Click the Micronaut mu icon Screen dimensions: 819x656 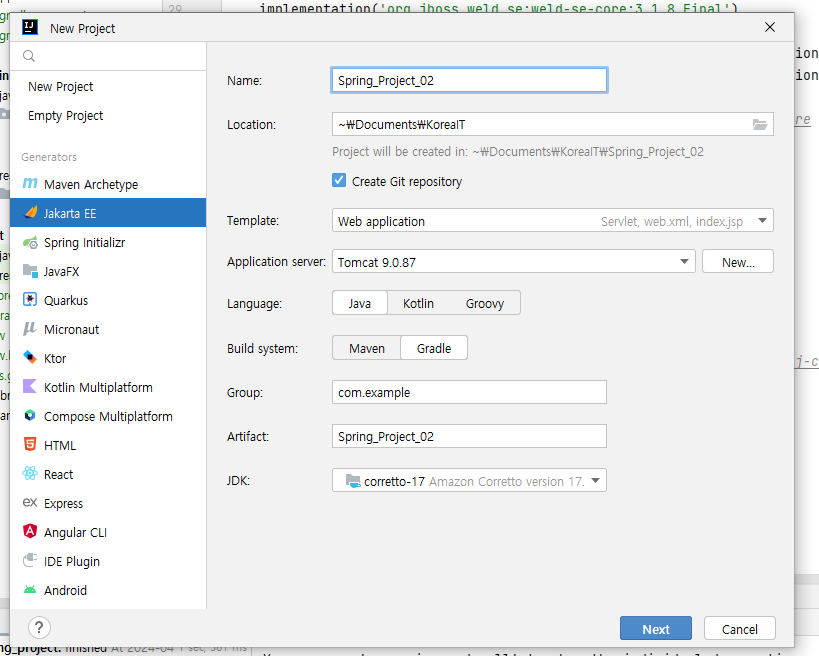(30, 329)
